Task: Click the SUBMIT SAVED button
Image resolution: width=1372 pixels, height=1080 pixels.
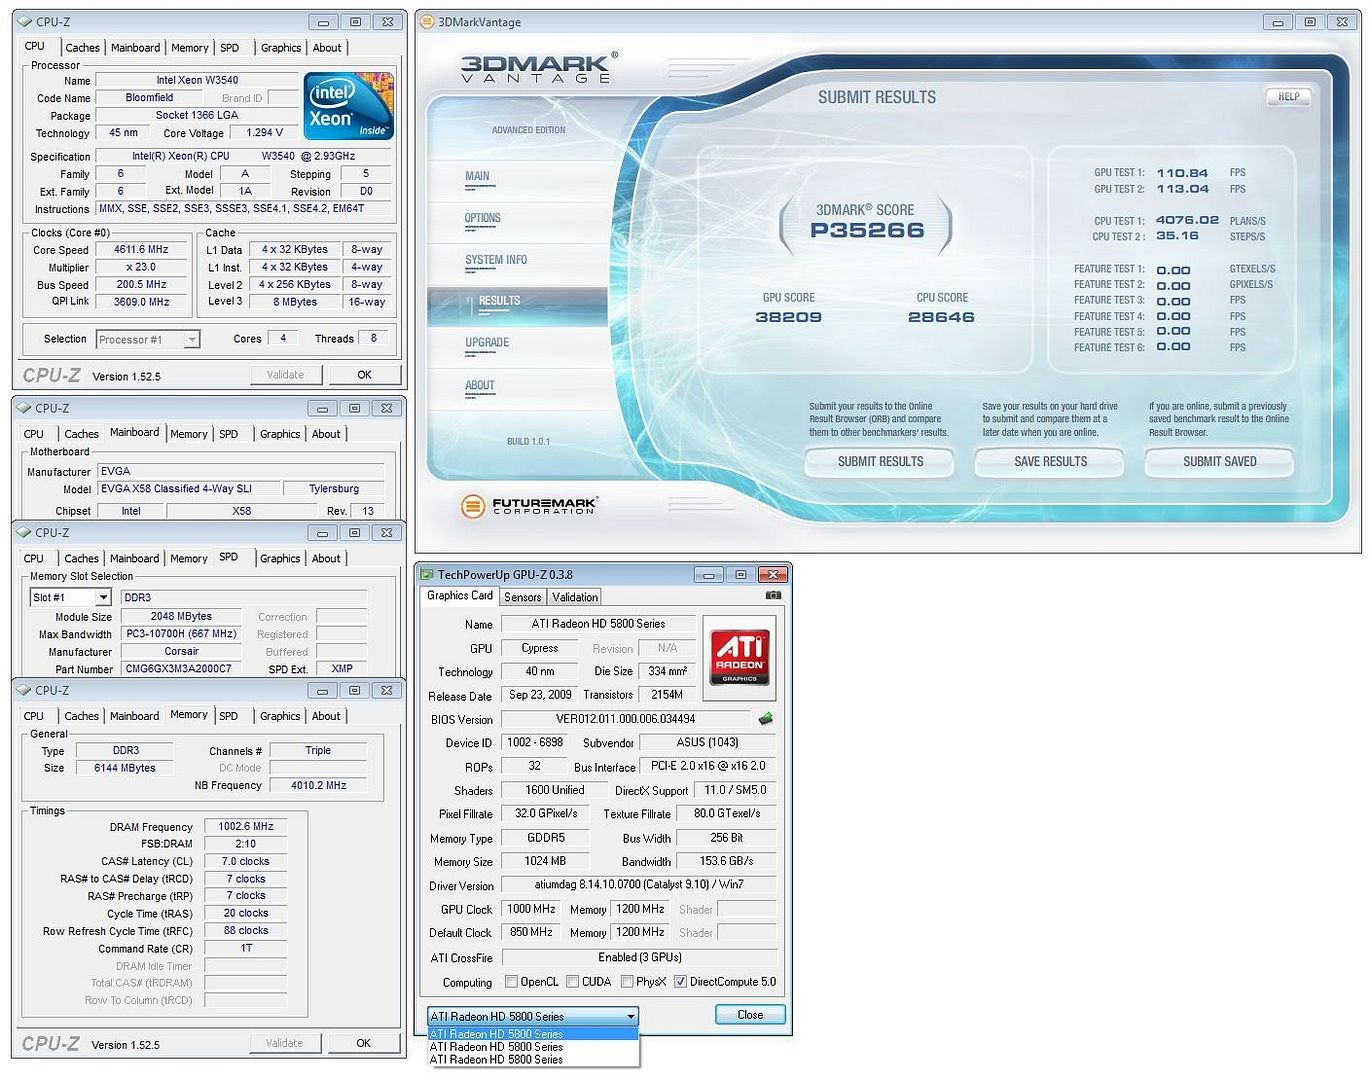Action: [1220, 462]
